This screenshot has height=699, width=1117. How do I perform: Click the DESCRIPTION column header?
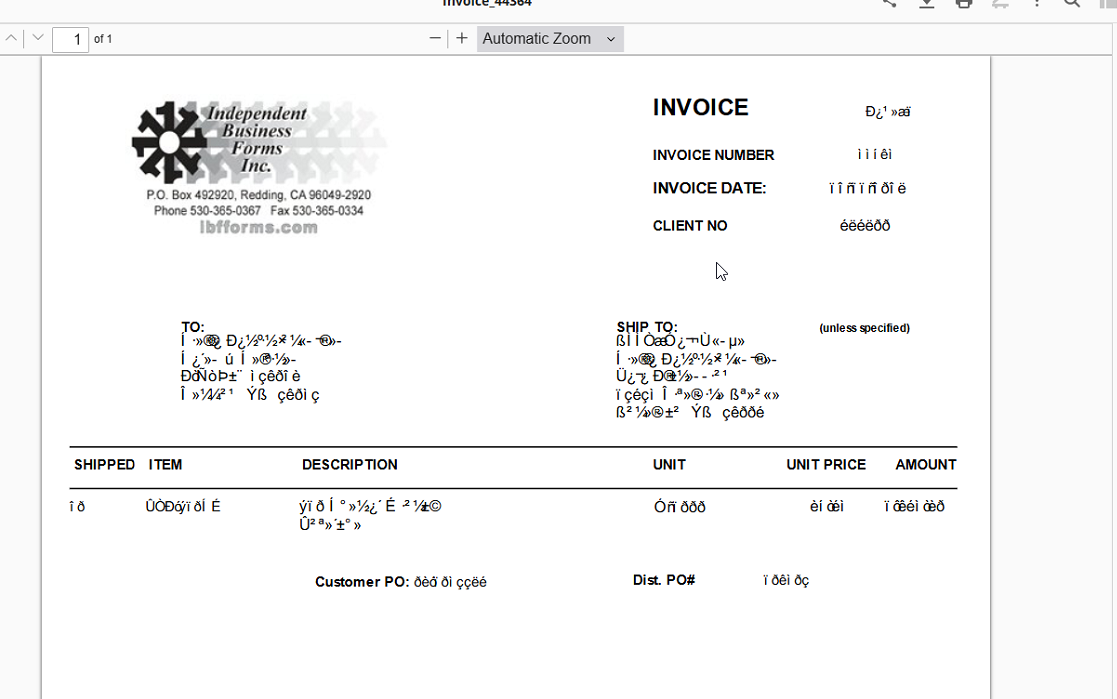point(350,465)
